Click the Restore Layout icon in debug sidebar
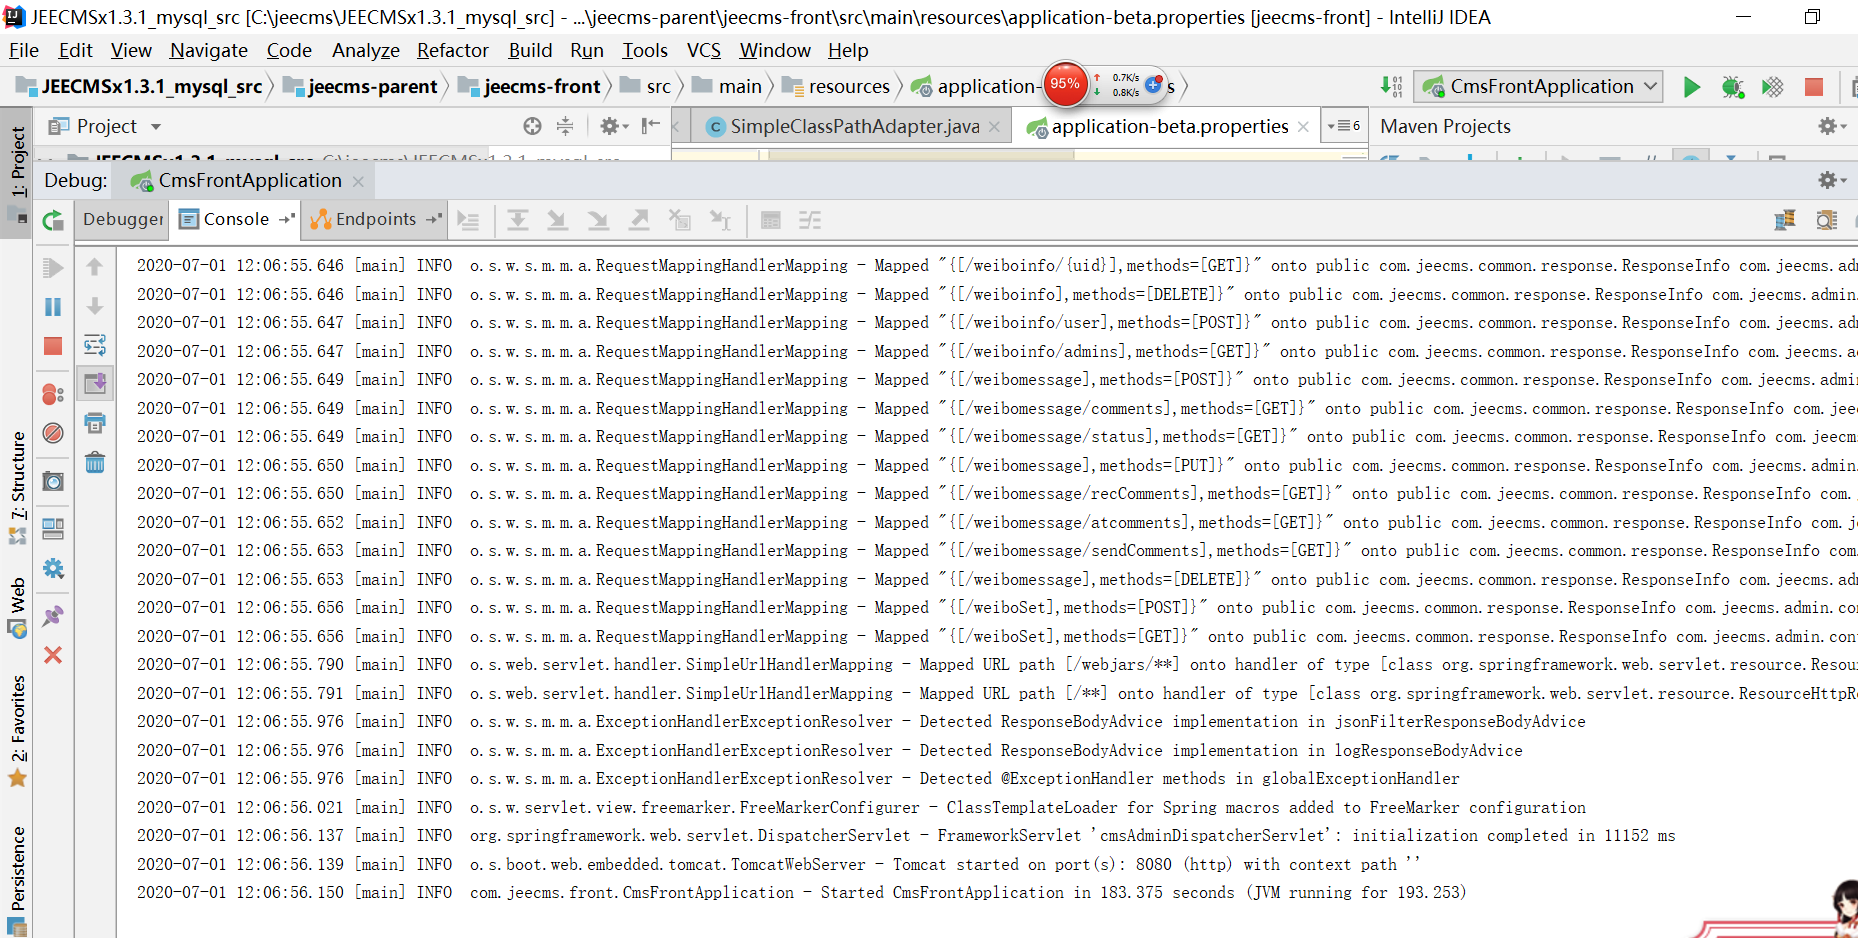Screen dimensions: 1858x938 53,529
